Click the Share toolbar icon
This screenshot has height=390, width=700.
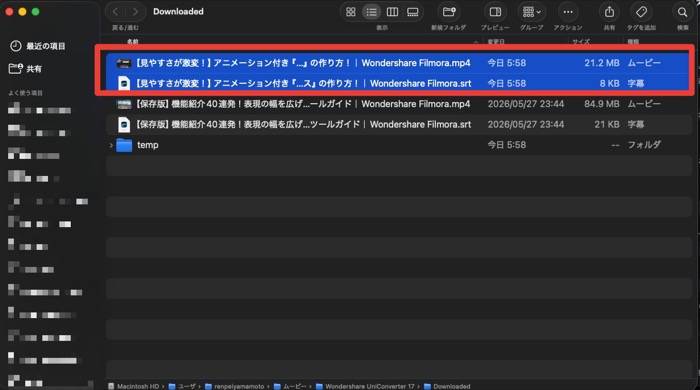pyautogui.click(x=609, y=12)
